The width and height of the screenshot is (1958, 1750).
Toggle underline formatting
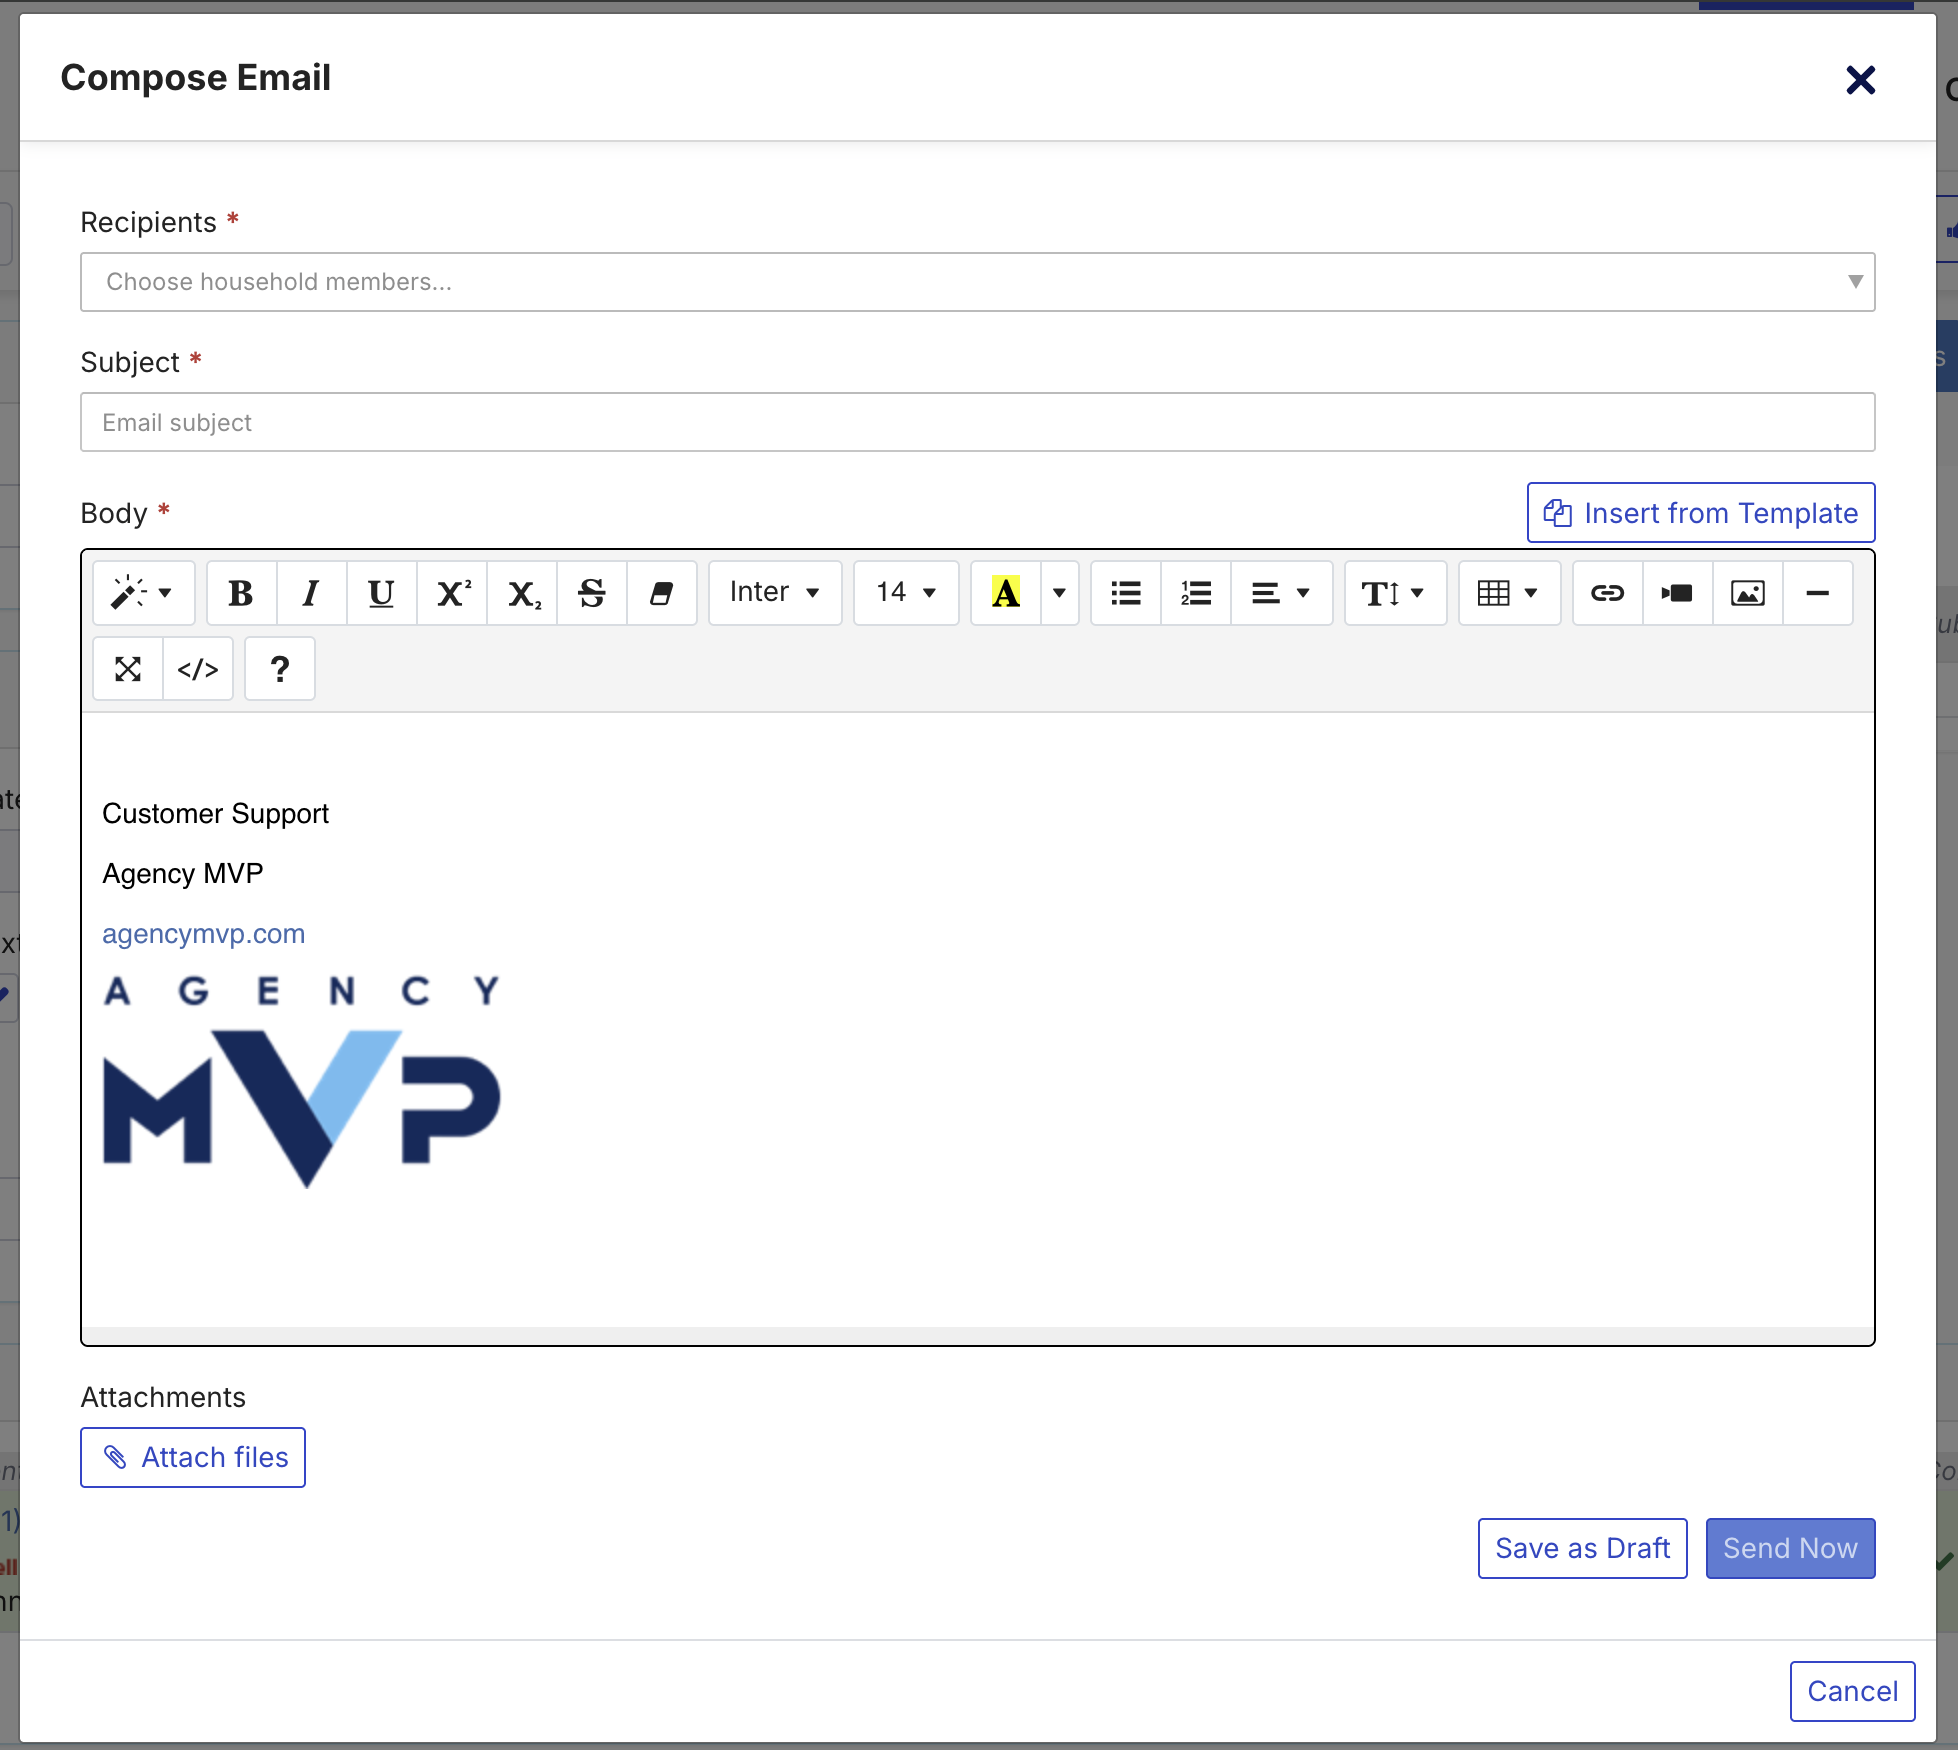pos(381,593)
